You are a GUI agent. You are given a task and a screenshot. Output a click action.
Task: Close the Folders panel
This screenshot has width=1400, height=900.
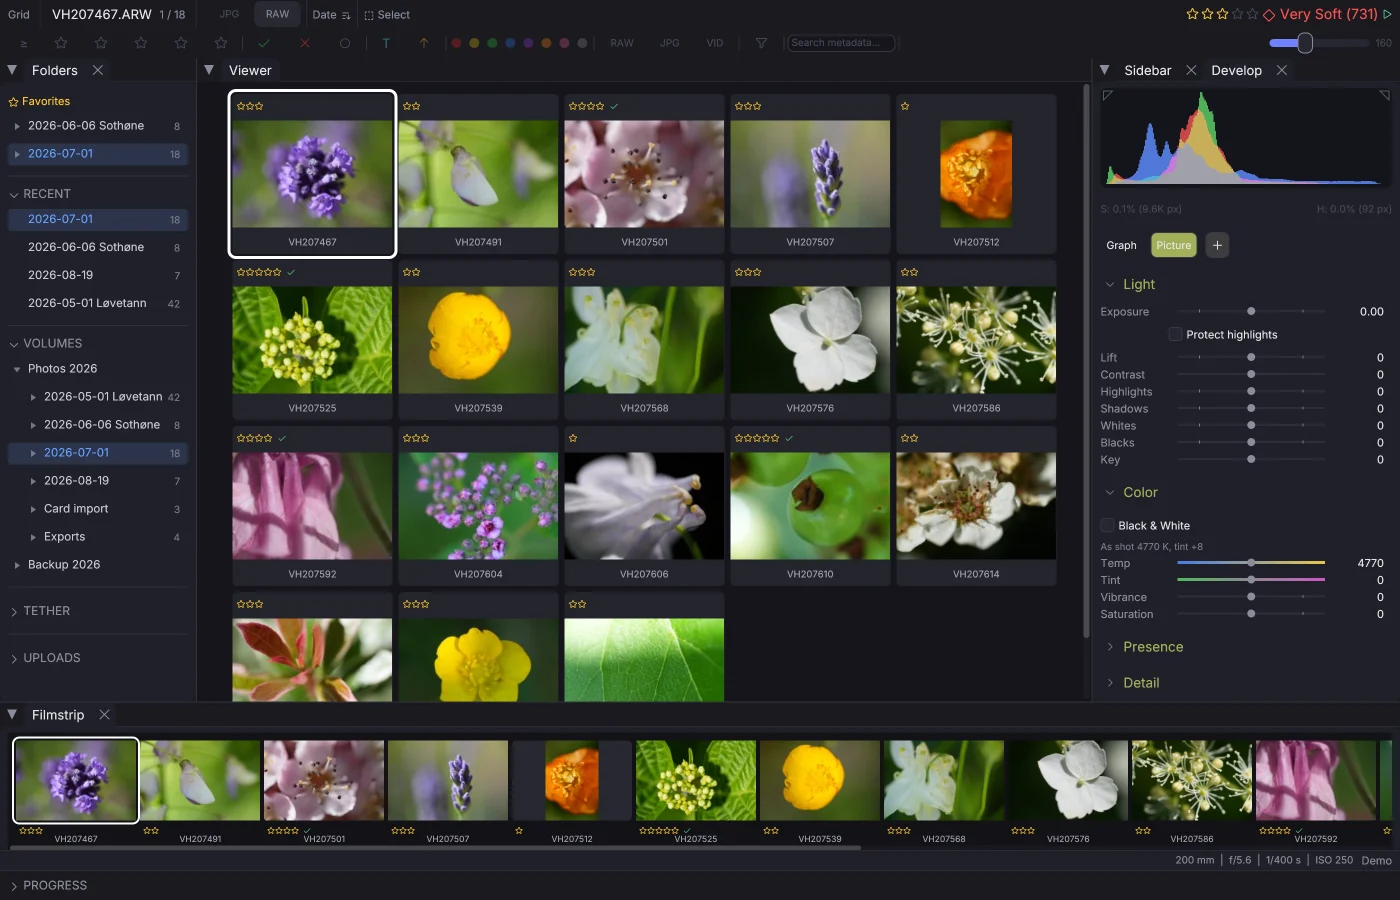click(98, 70)
